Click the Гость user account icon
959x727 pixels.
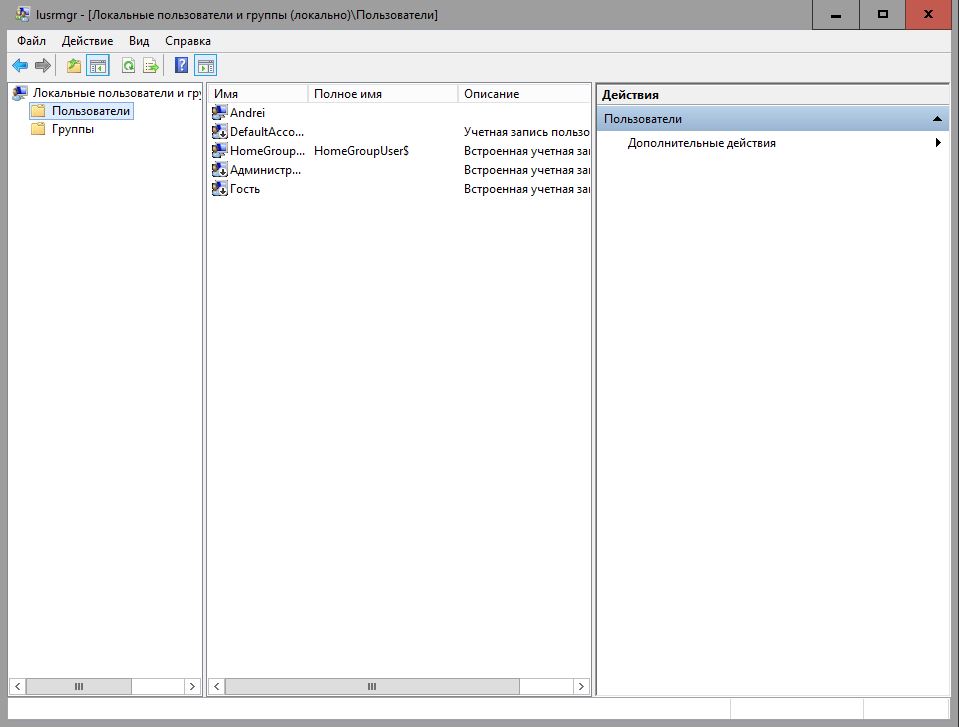[219, 188]
